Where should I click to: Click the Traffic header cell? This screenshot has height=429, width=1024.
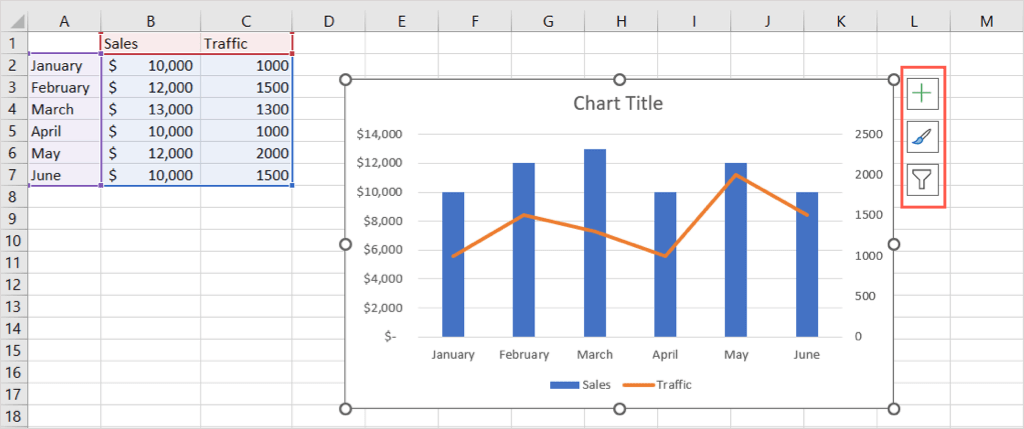tap(246, 43)
